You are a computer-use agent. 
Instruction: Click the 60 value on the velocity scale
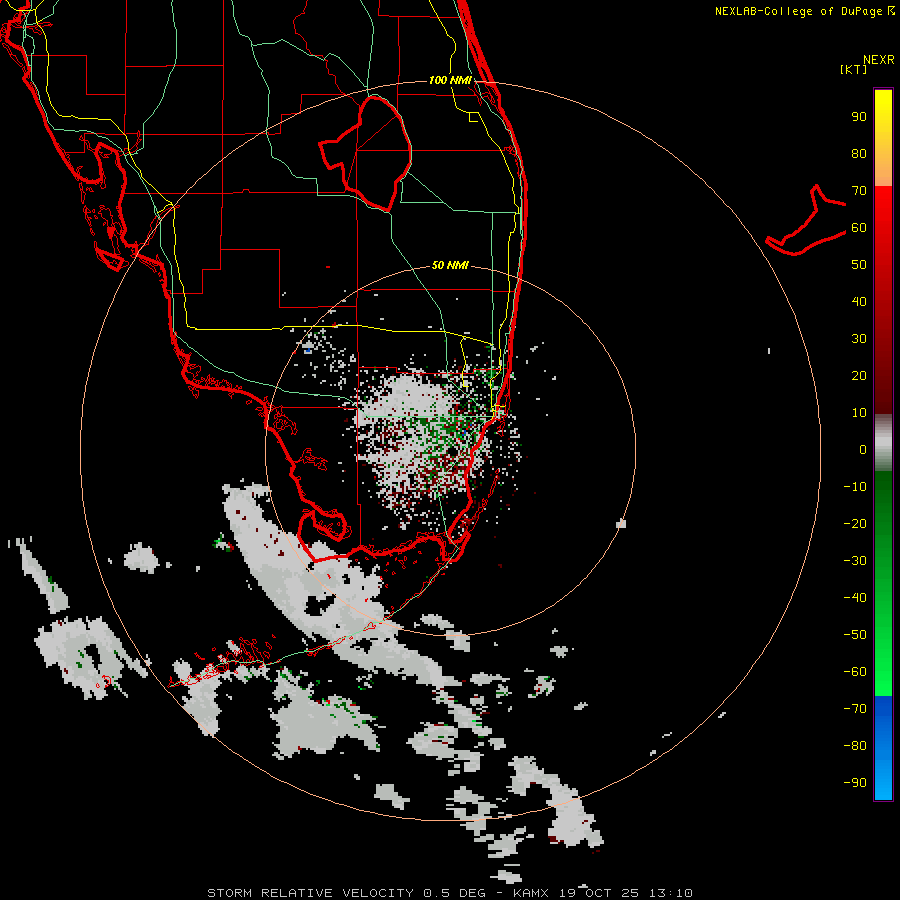click(859, 227)
